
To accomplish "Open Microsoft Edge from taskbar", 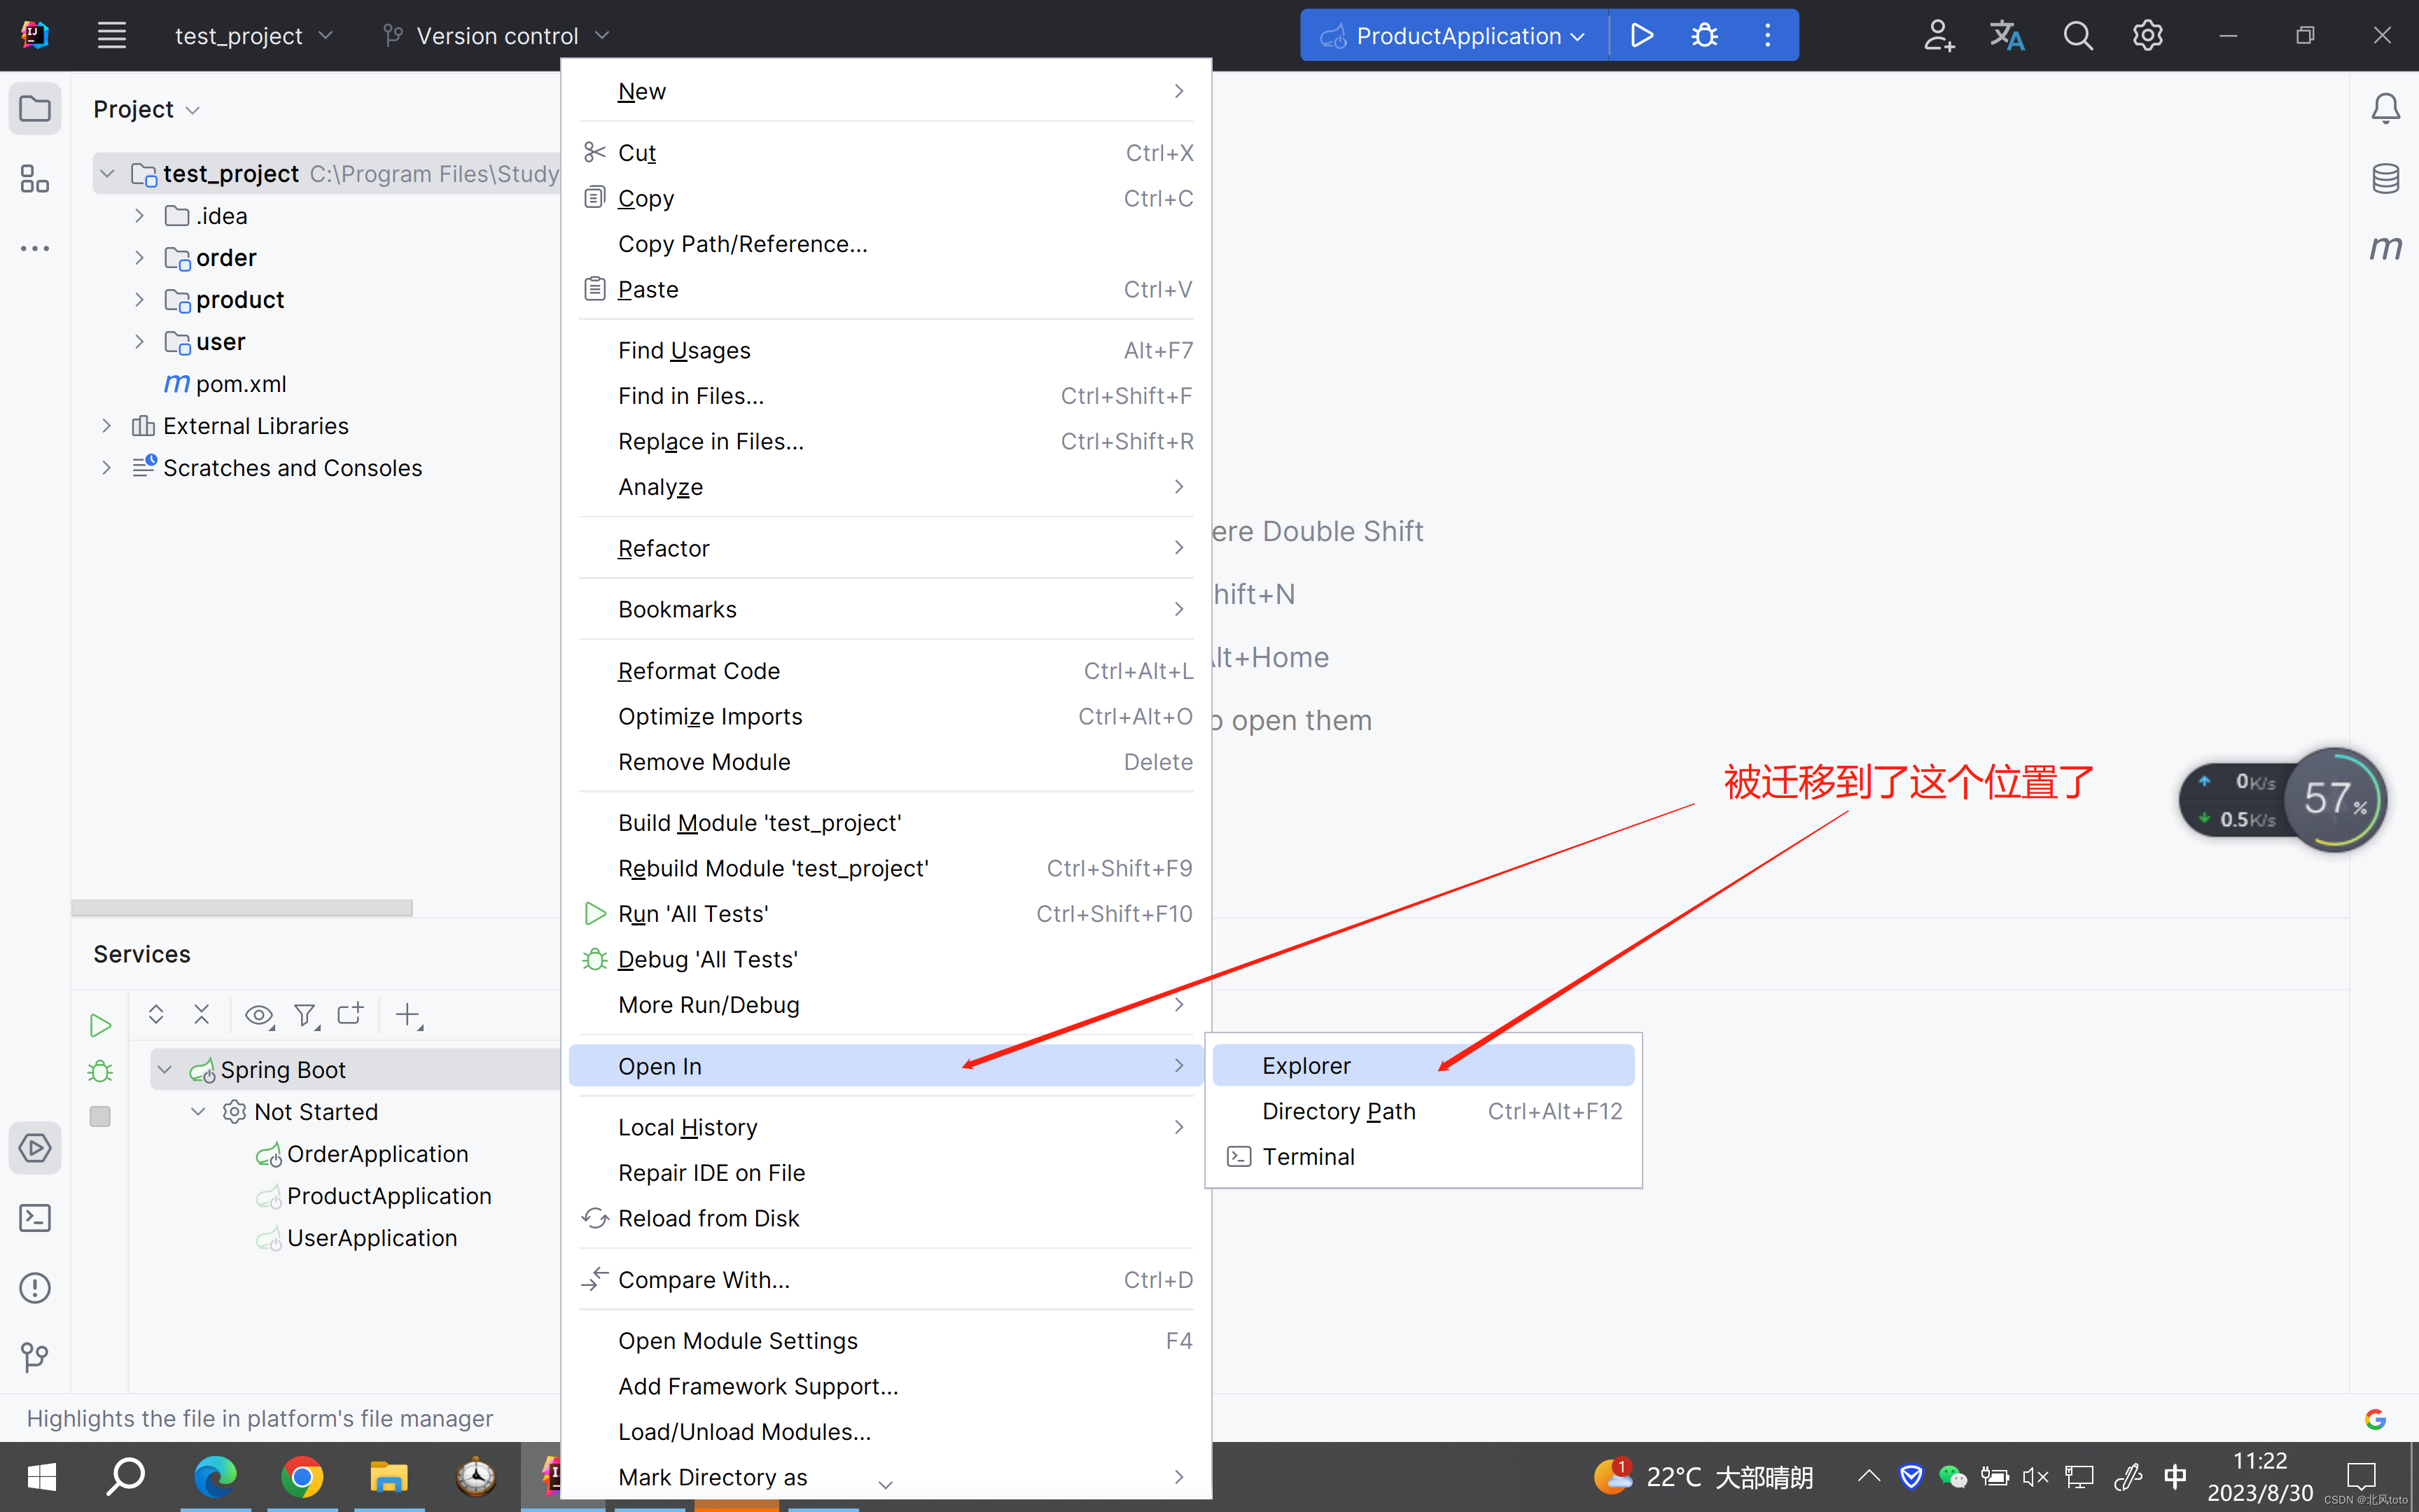I will 215,1477.
